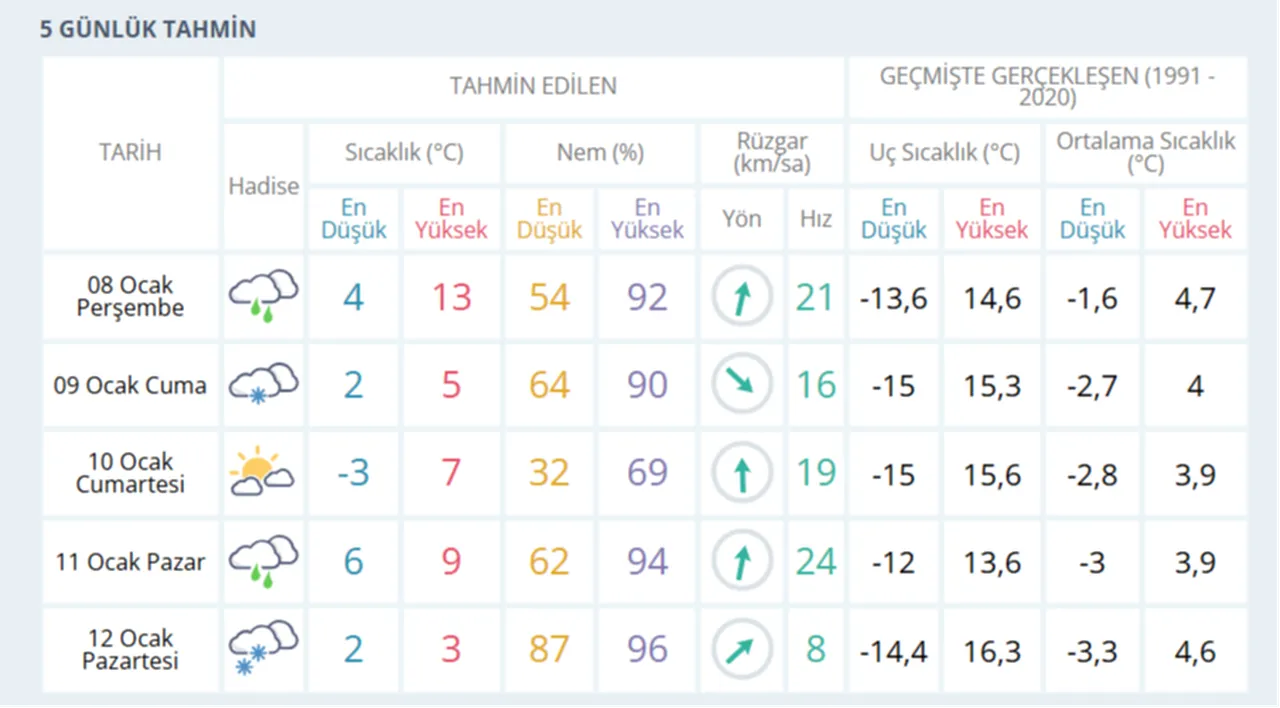Click the upward wind arrow for Perşembe
The height and width of the screenshot is (708, 1280).
(x=741, y=296)
